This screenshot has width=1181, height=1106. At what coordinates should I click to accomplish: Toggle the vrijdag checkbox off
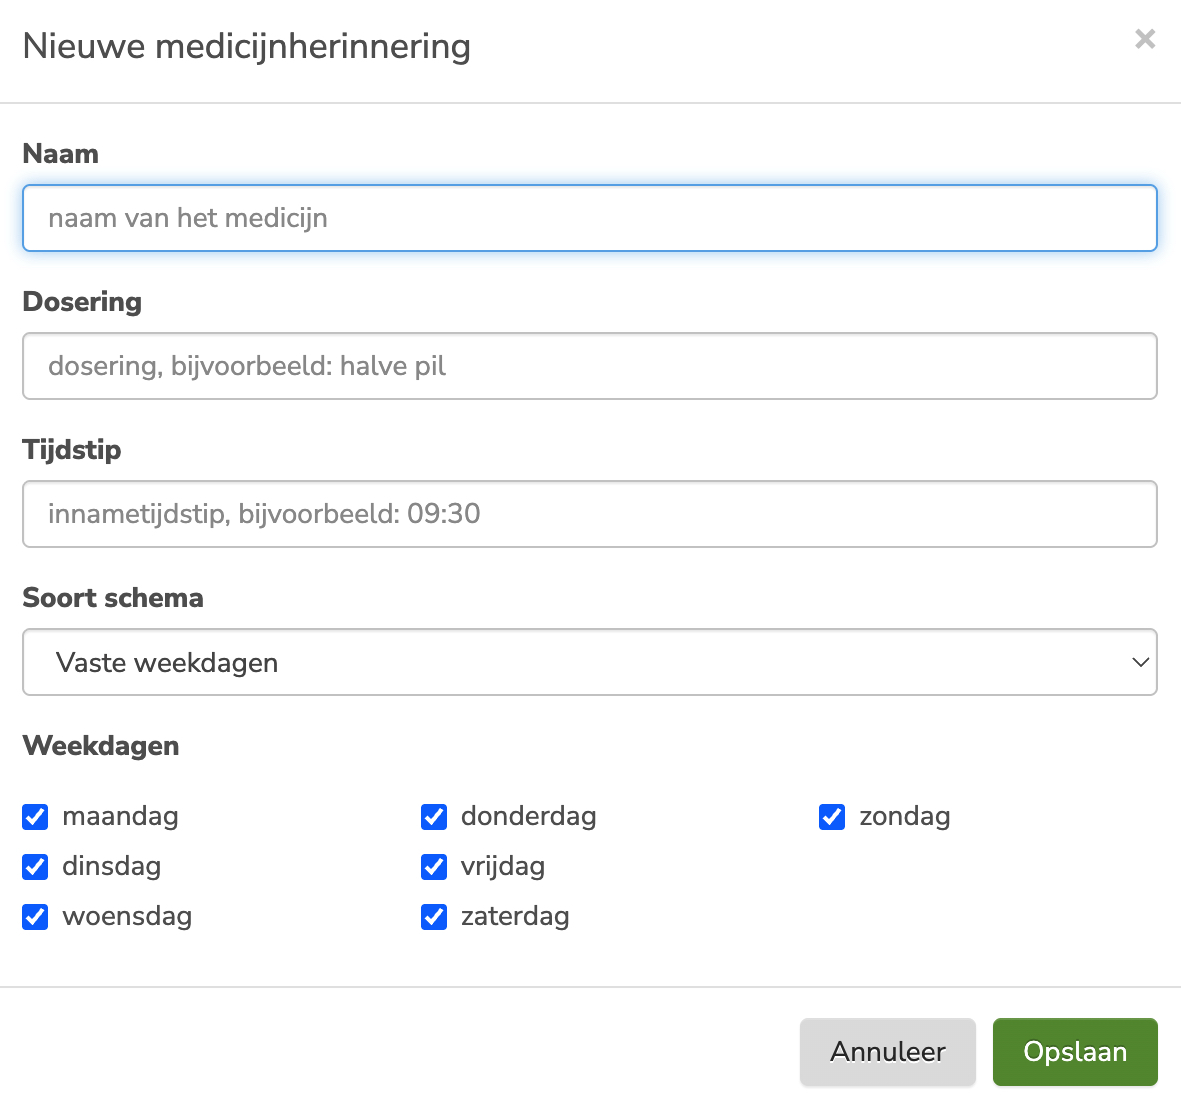434,867
